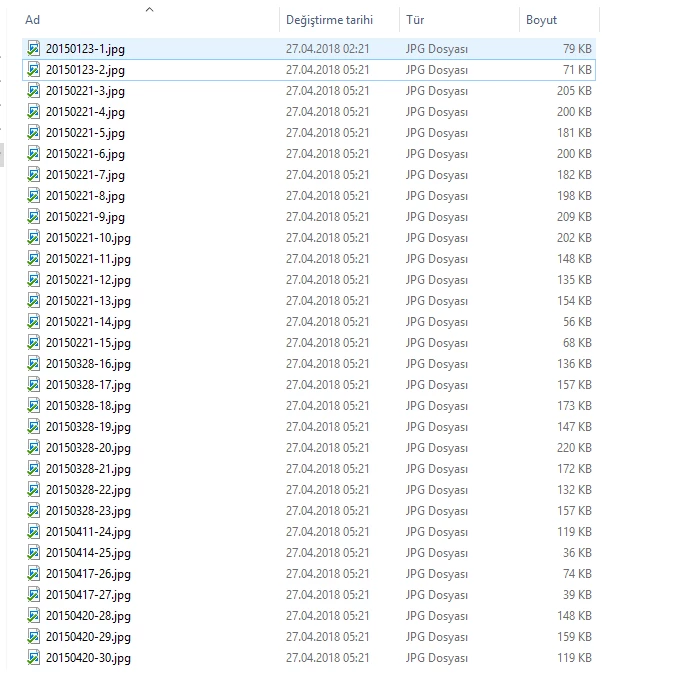
Task: Click the file icon next to 20150123-2.jpg
Action: pyautogui.click(x=34, y=70)
